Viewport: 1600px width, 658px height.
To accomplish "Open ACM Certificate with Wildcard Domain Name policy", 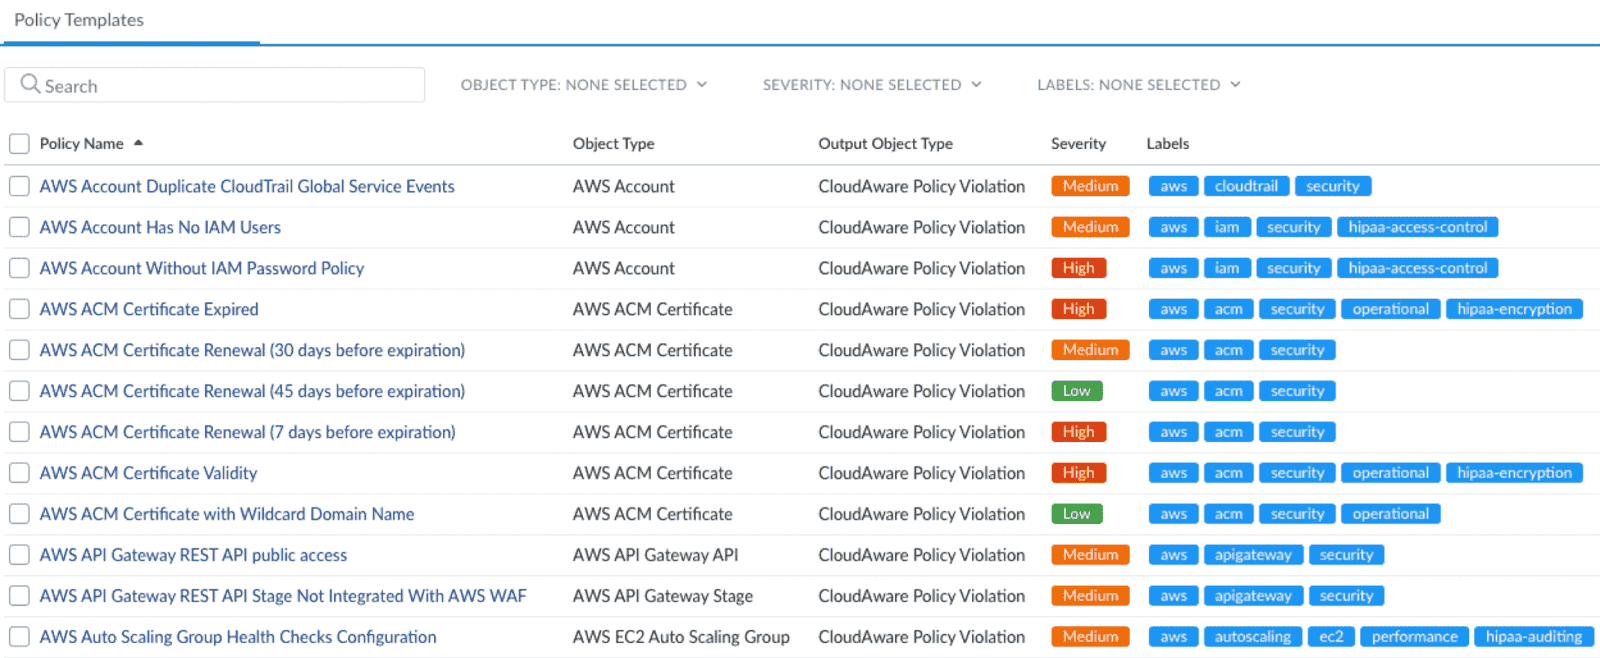I will tap(227, 514).
